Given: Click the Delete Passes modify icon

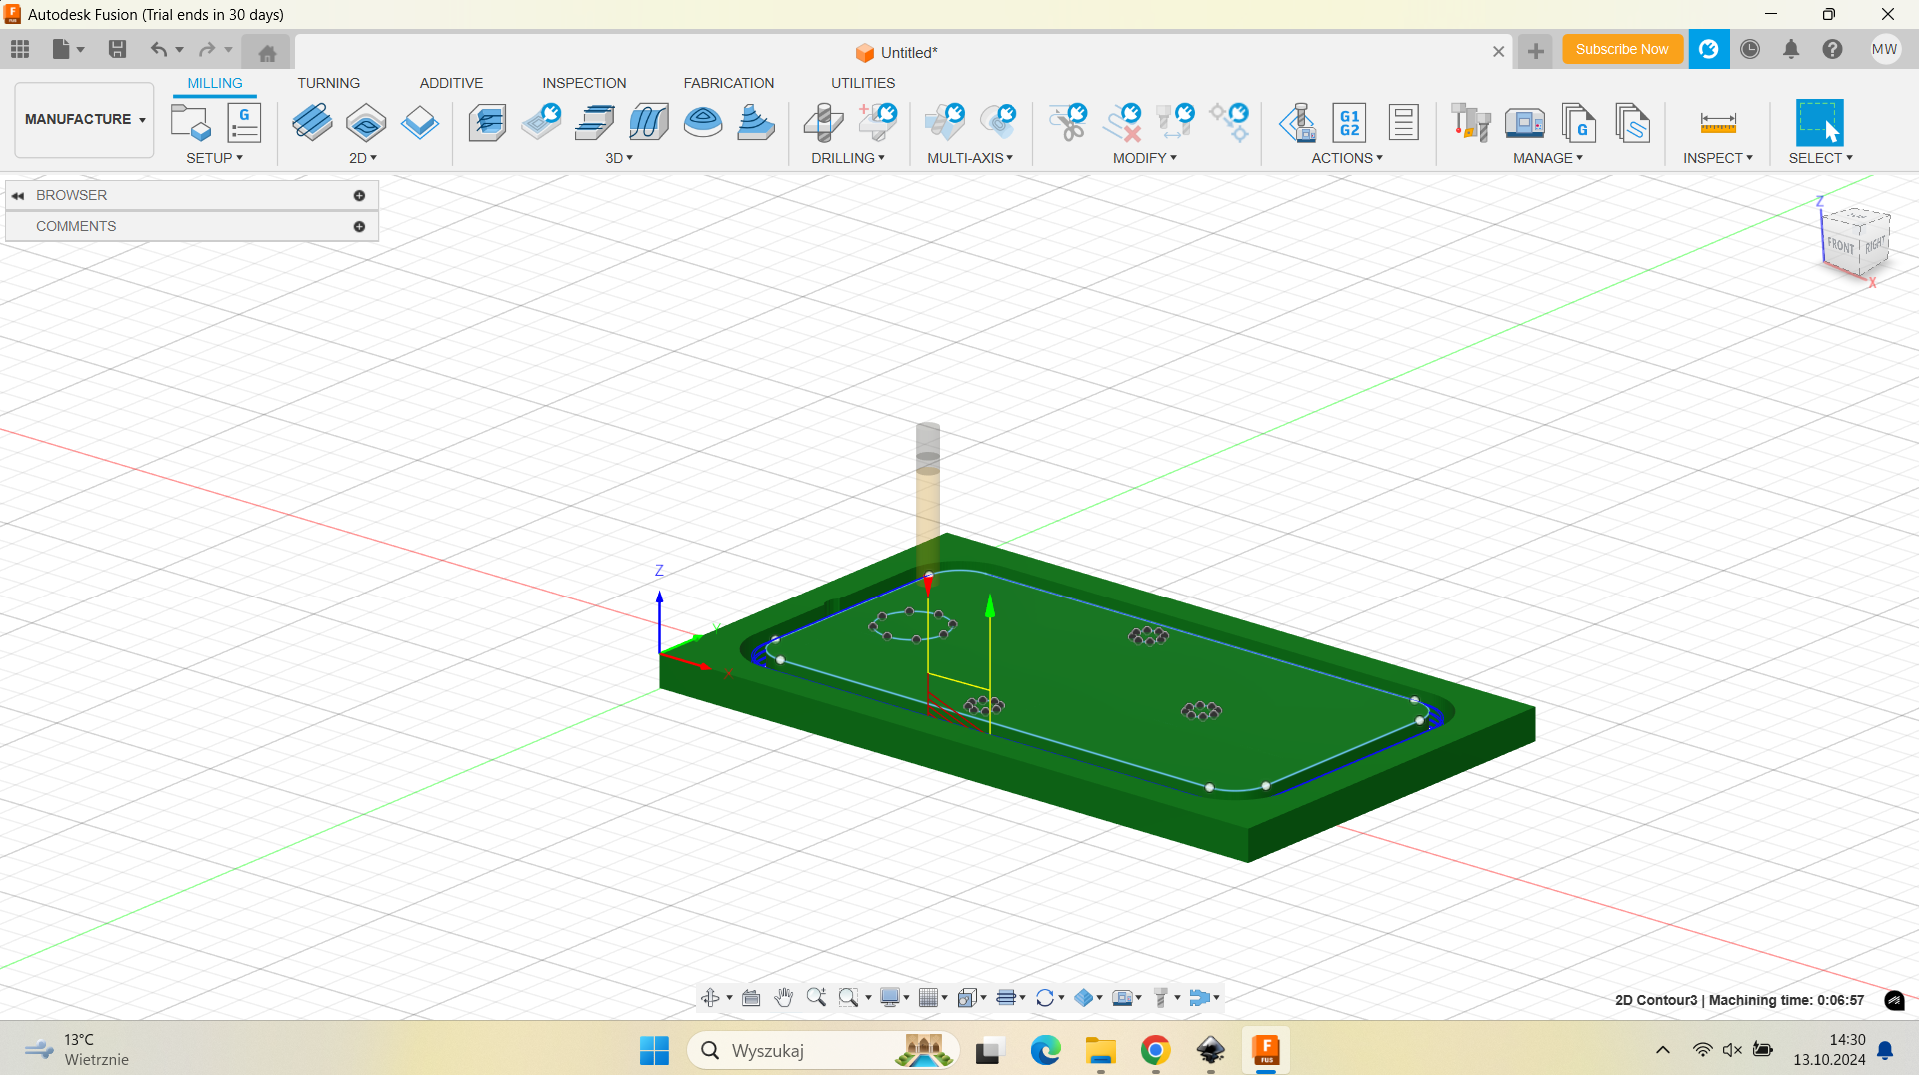Looking at the screenshot, I should coord(1122,123).
